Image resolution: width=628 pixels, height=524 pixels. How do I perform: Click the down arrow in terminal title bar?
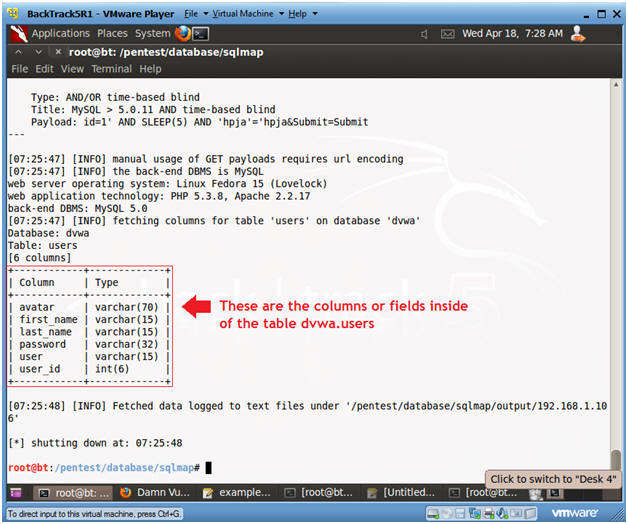(38, 52)
